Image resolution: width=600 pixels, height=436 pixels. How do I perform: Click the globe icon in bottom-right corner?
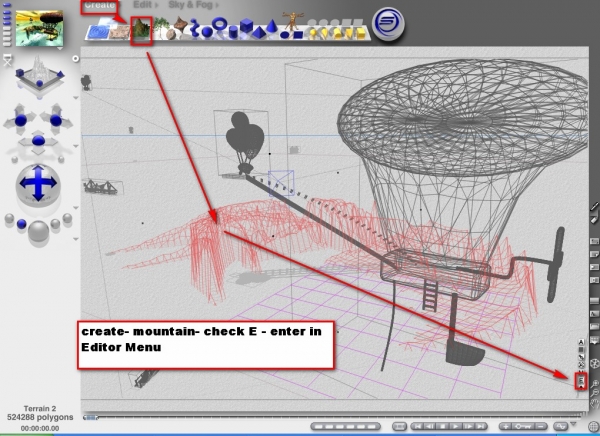(593, 428)
